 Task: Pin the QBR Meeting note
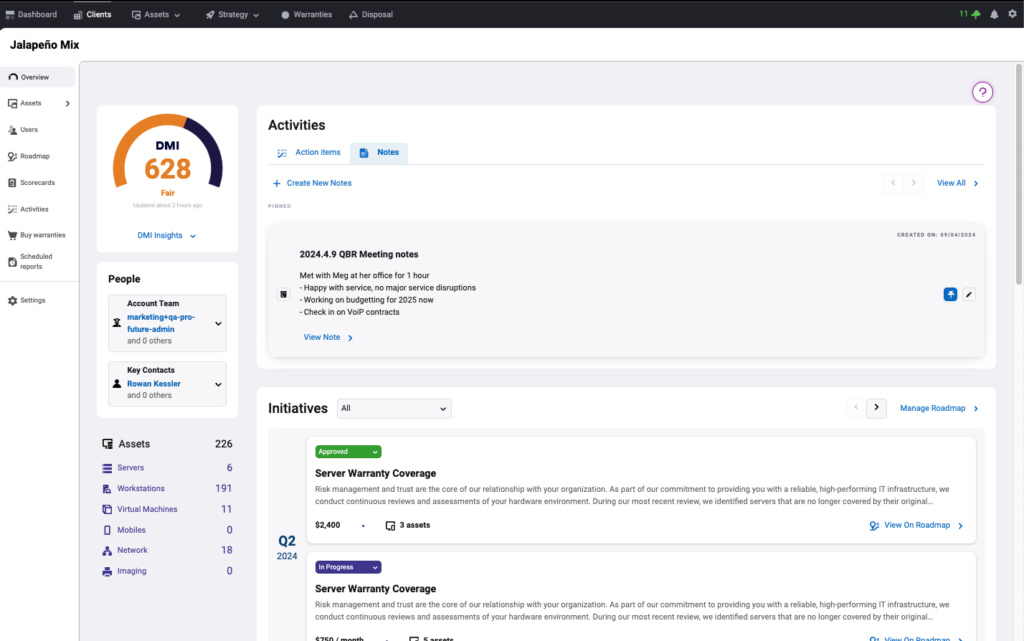click(950, 294)
